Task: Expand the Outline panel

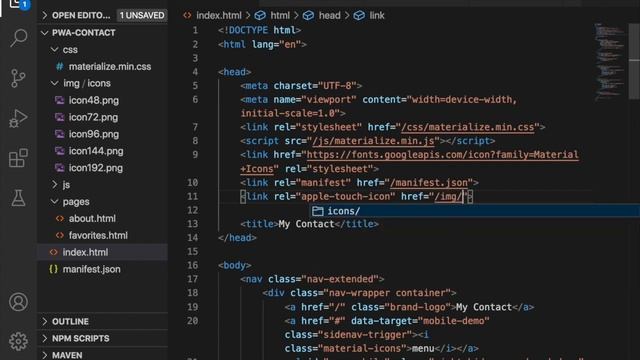Action: point(44,322)
